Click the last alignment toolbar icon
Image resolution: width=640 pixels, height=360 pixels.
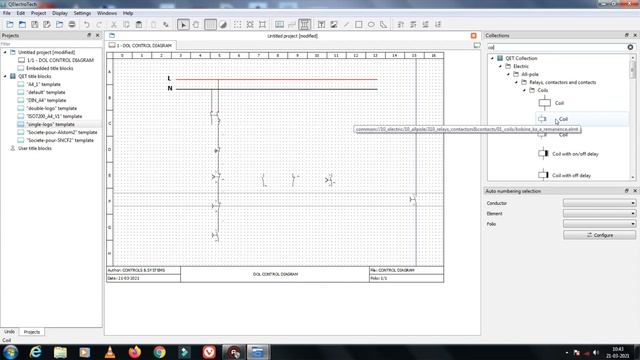pos(438,24)
